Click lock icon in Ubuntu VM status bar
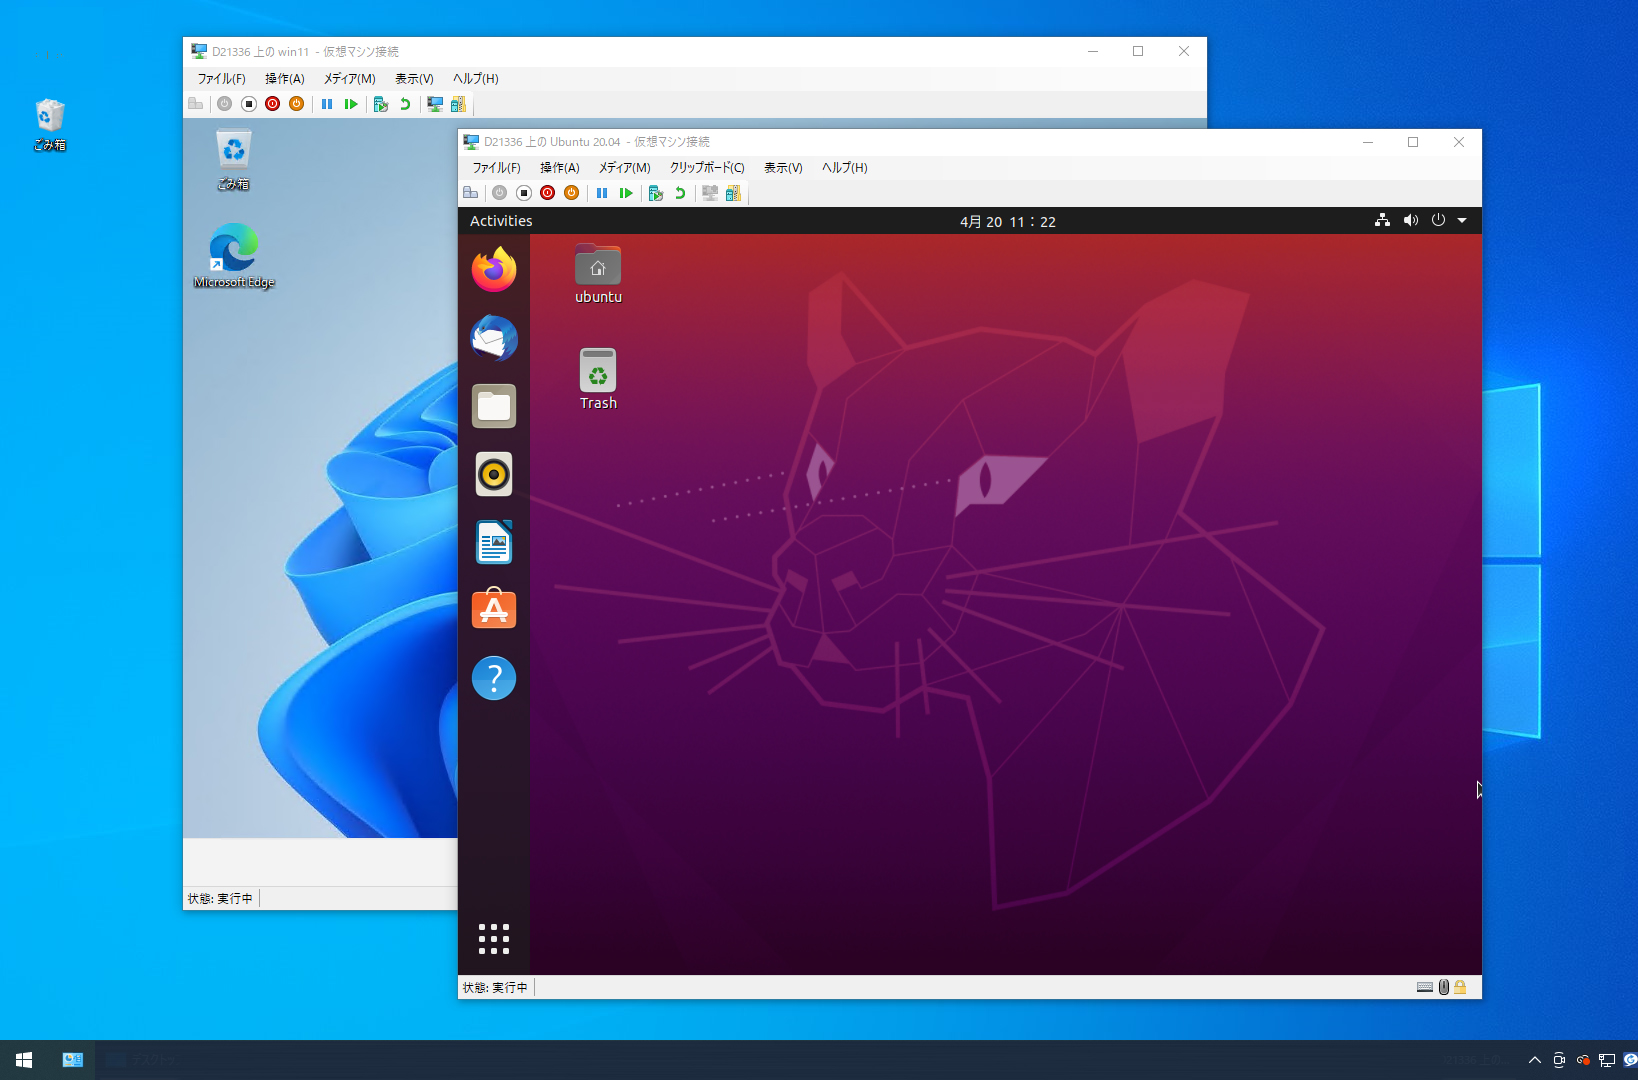 click(1460, 987)
